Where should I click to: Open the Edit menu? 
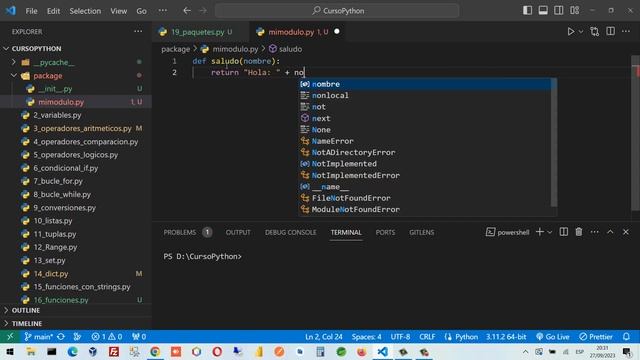pyautogui.click(x=53, y=11)
